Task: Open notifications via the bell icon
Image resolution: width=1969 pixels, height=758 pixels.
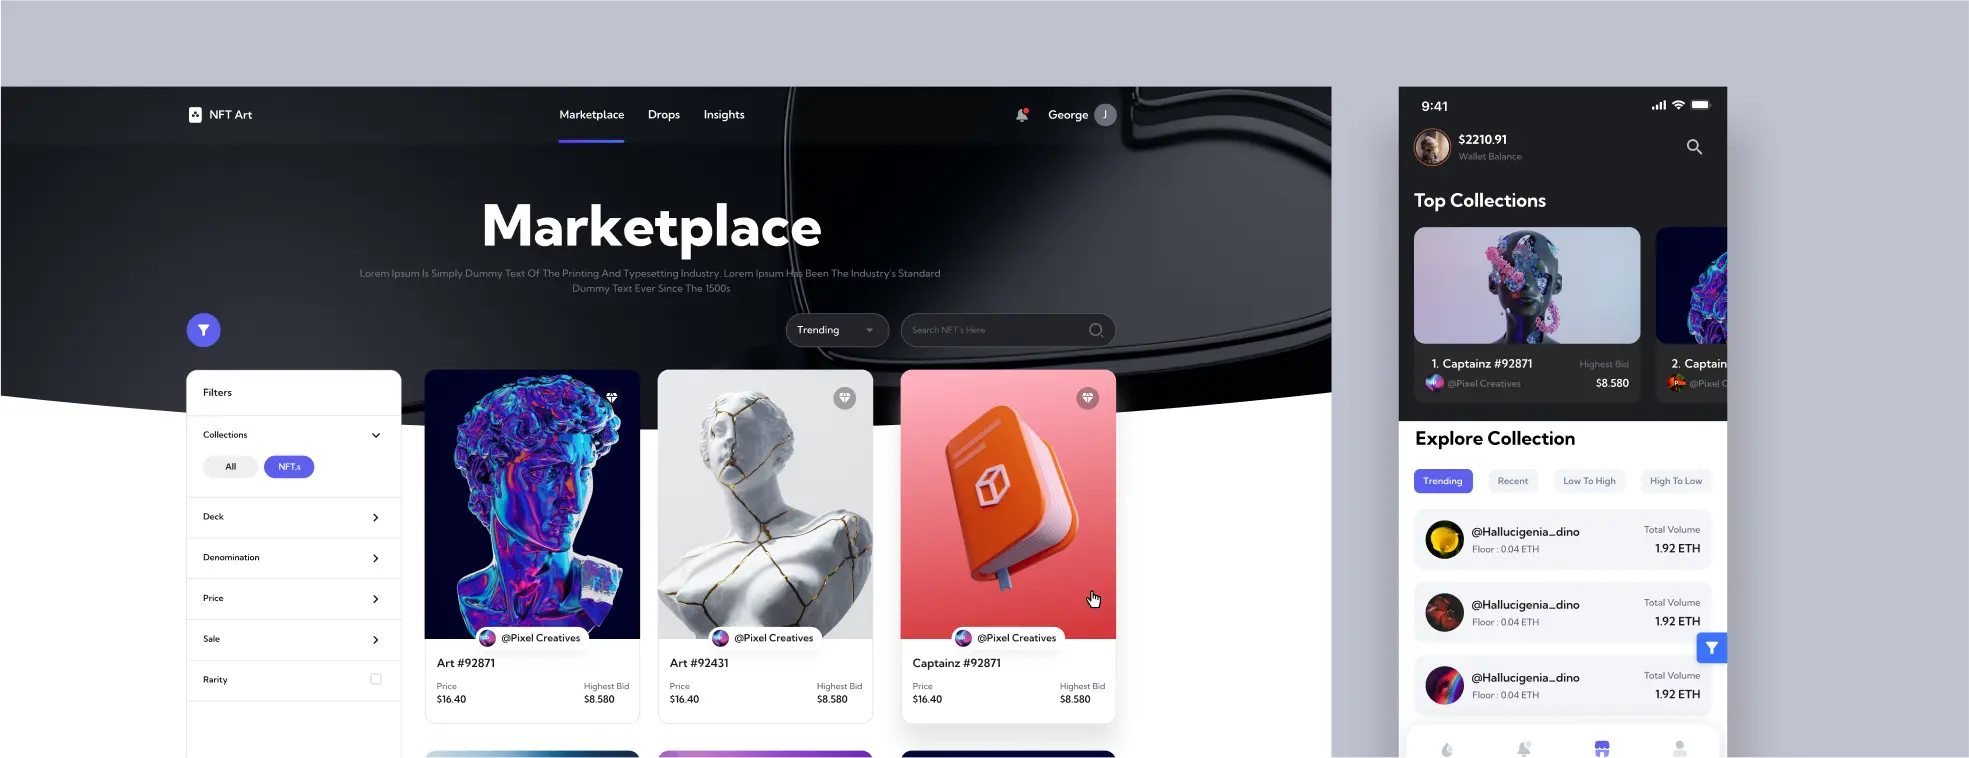Action: [1022, 115]
